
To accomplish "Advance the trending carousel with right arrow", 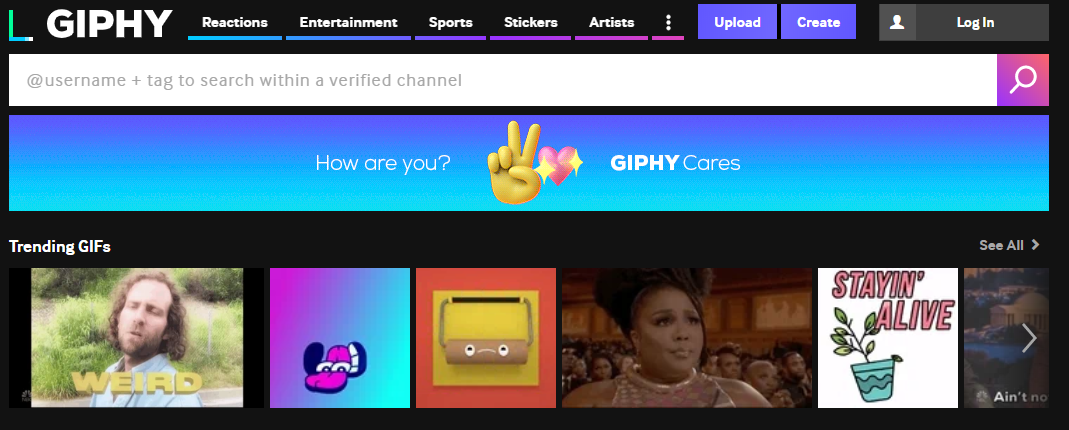I will (x=1029, y=338).
